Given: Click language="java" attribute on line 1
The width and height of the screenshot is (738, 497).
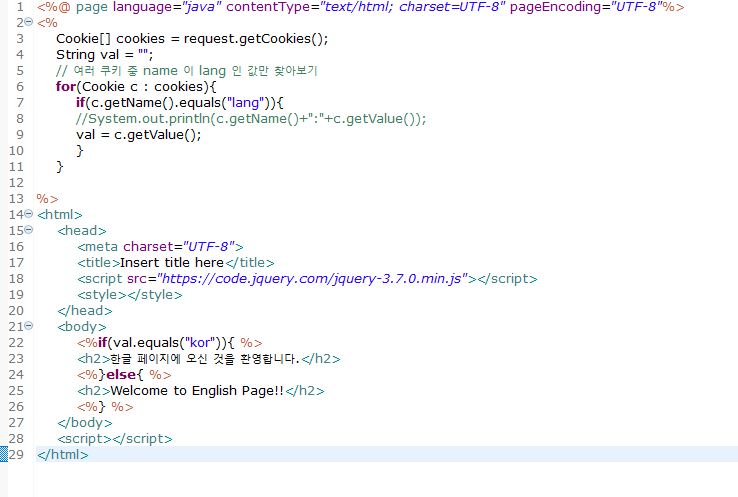Looking at the screenshot, I should [167, 7].
